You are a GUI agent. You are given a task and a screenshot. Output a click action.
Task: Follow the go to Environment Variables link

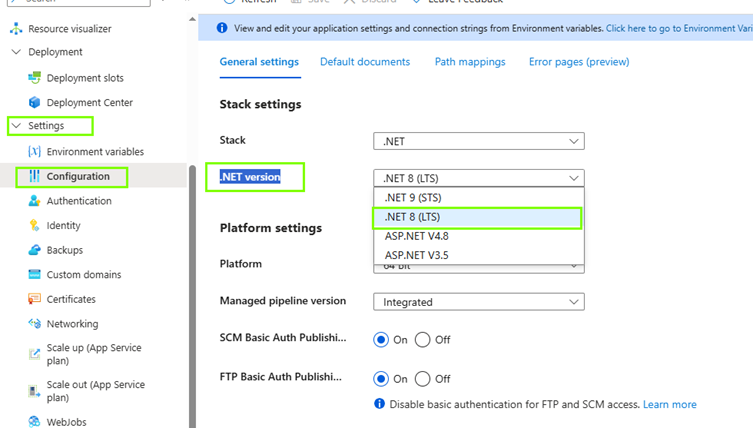coord(679,28)
